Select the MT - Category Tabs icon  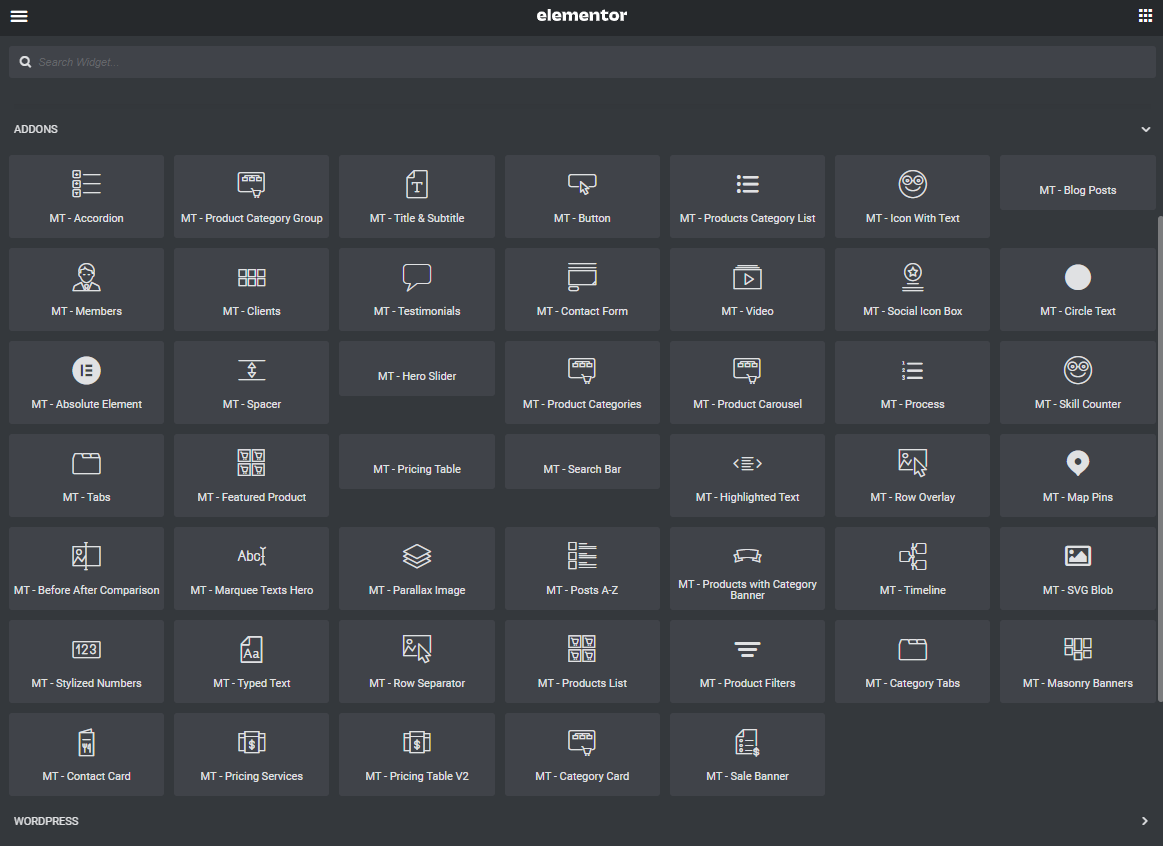point(912,650)
